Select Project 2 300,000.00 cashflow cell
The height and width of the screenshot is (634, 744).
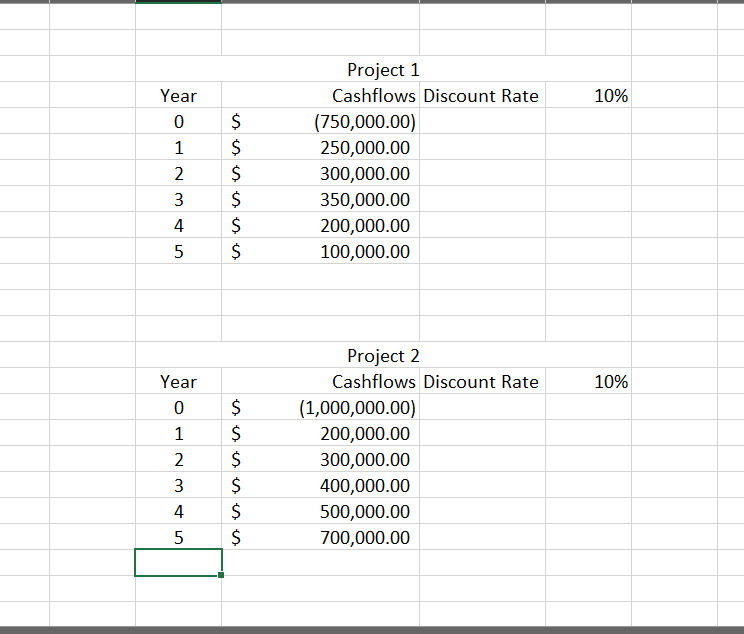320,459
